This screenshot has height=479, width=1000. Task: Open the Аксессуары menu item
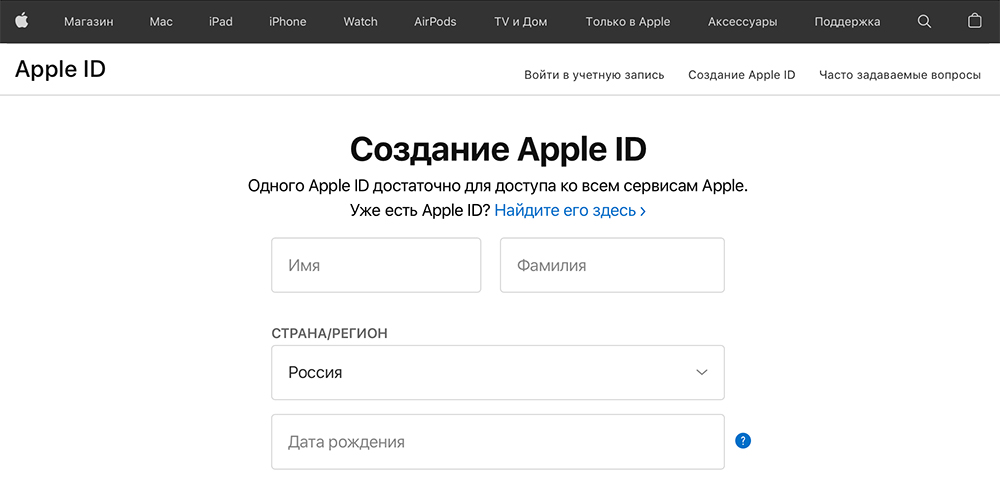click(x=742, y=22)
